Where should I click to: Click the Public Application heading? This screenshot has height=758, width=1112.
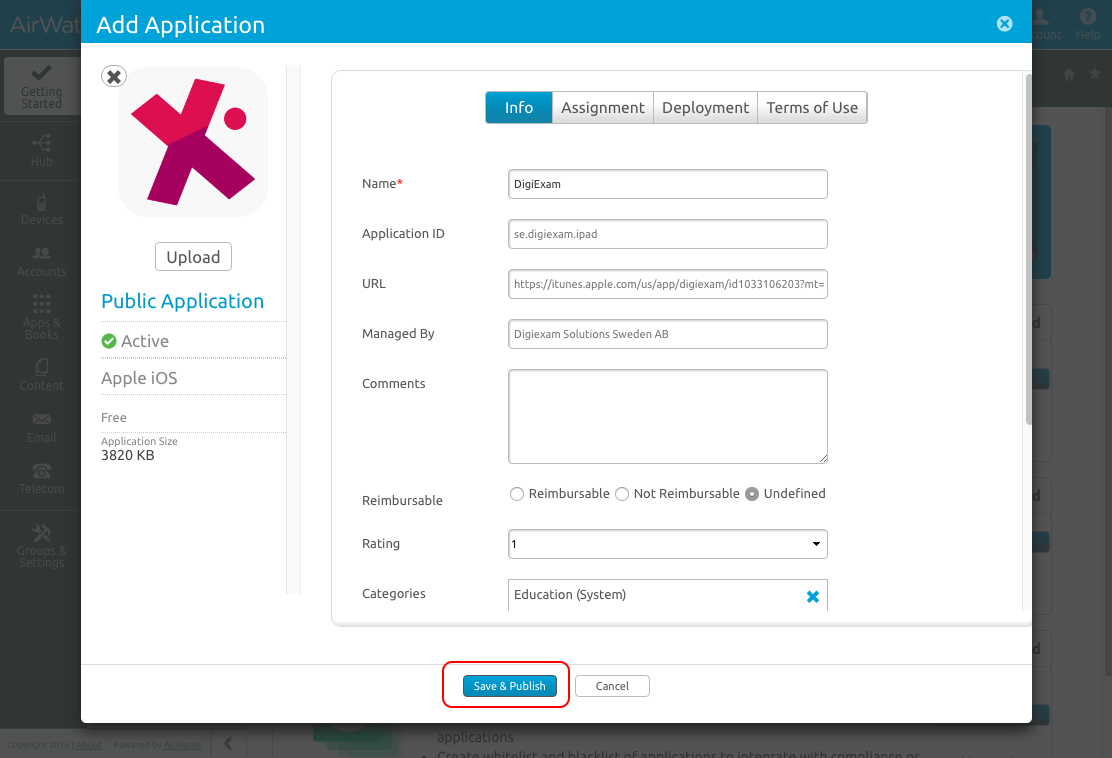click(x=182, y=301)
